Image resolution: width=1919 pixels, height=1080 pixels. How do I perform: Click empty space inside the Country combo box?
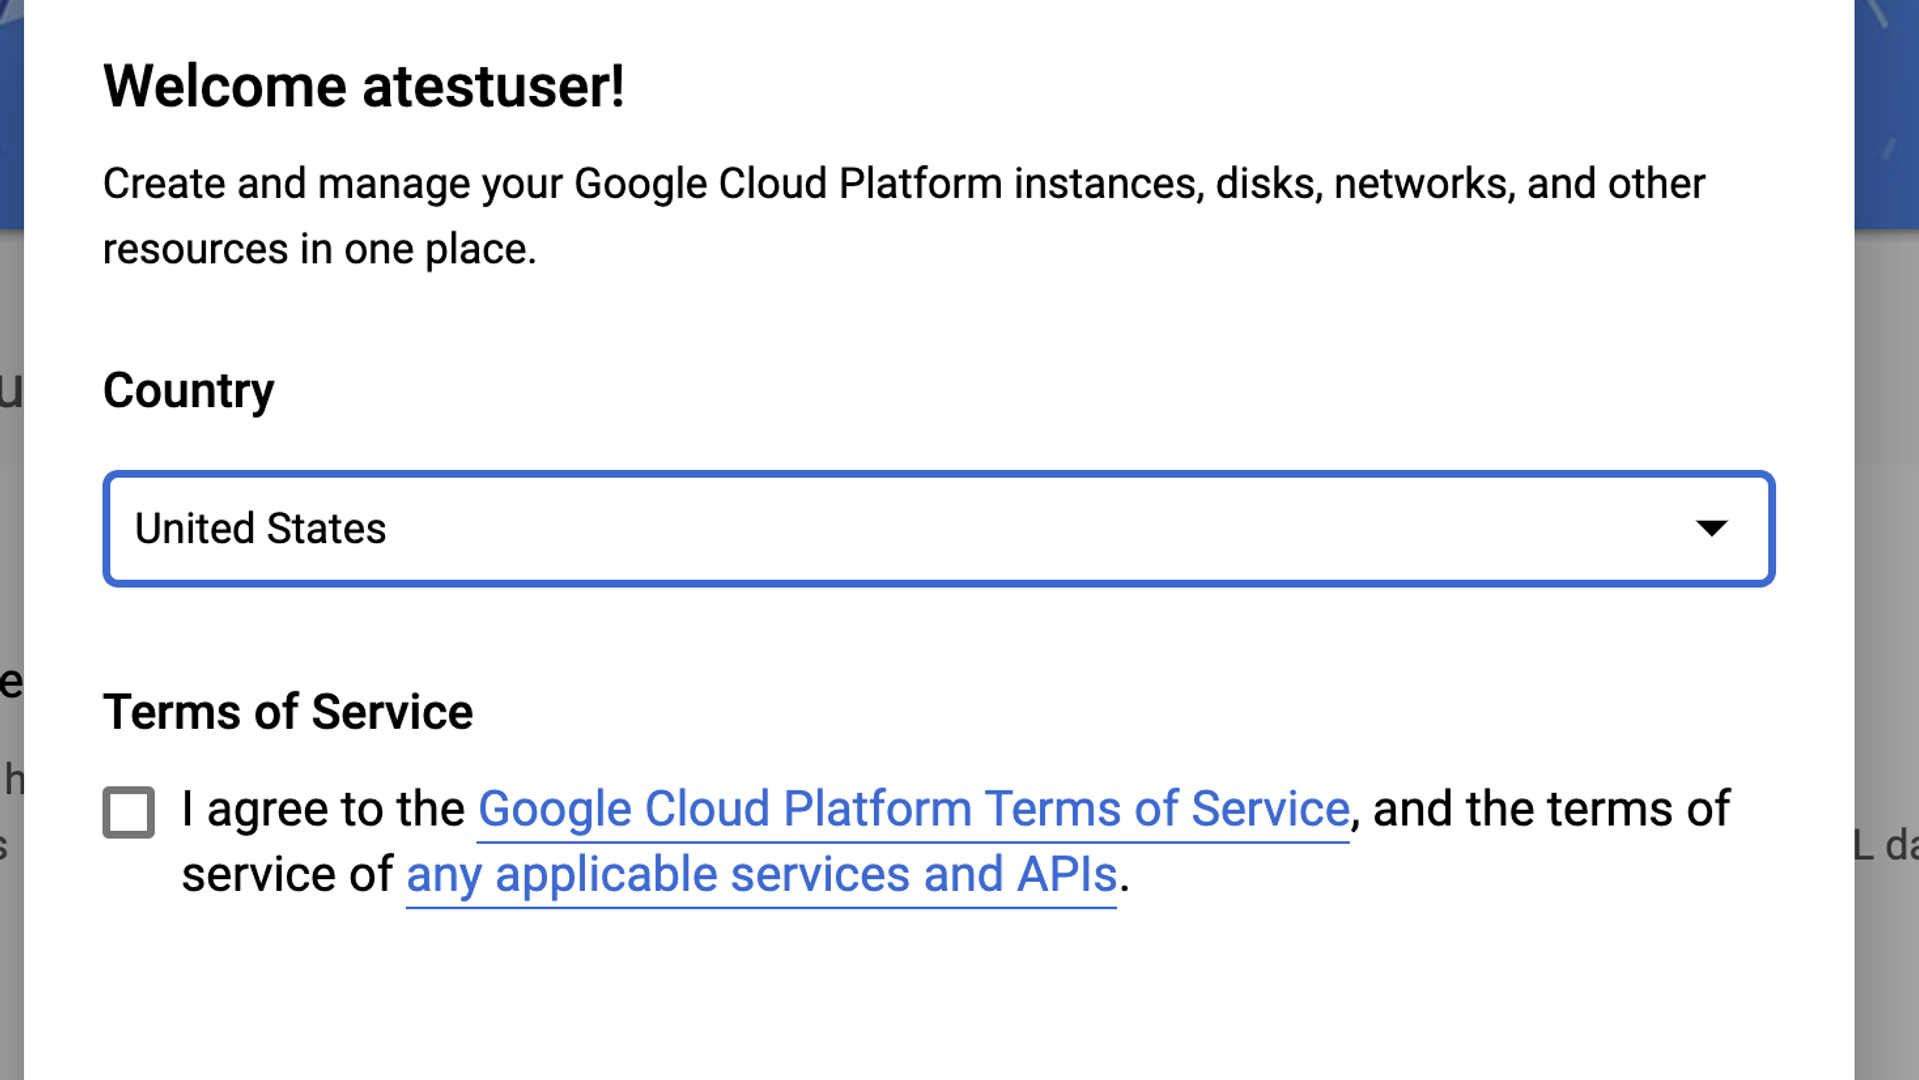[x=1000, y=528]
